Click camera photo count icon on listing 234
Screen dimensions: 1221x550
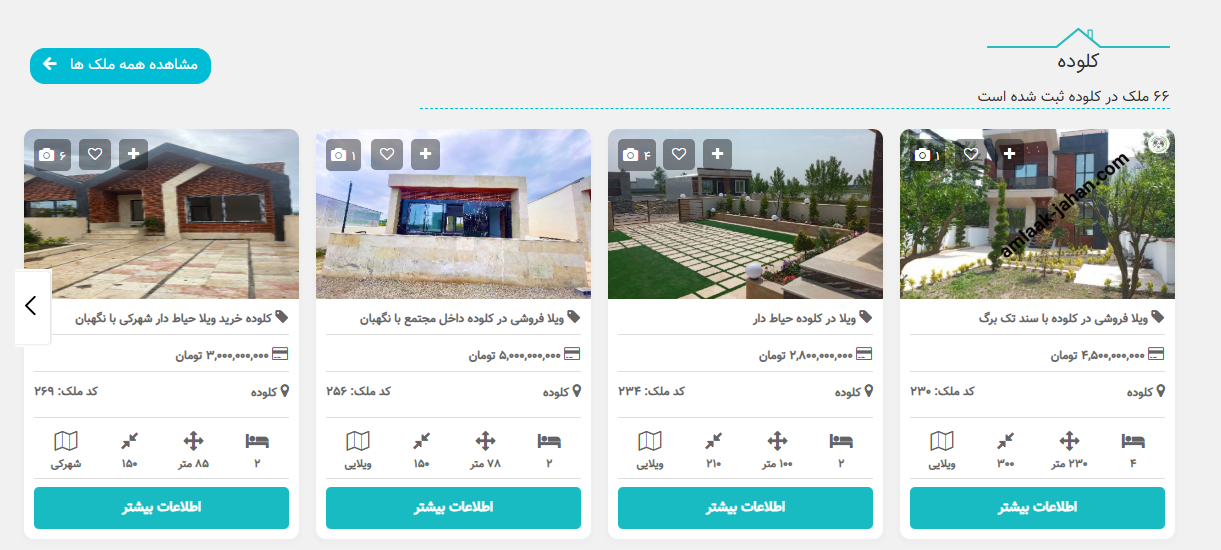point(636,154)
